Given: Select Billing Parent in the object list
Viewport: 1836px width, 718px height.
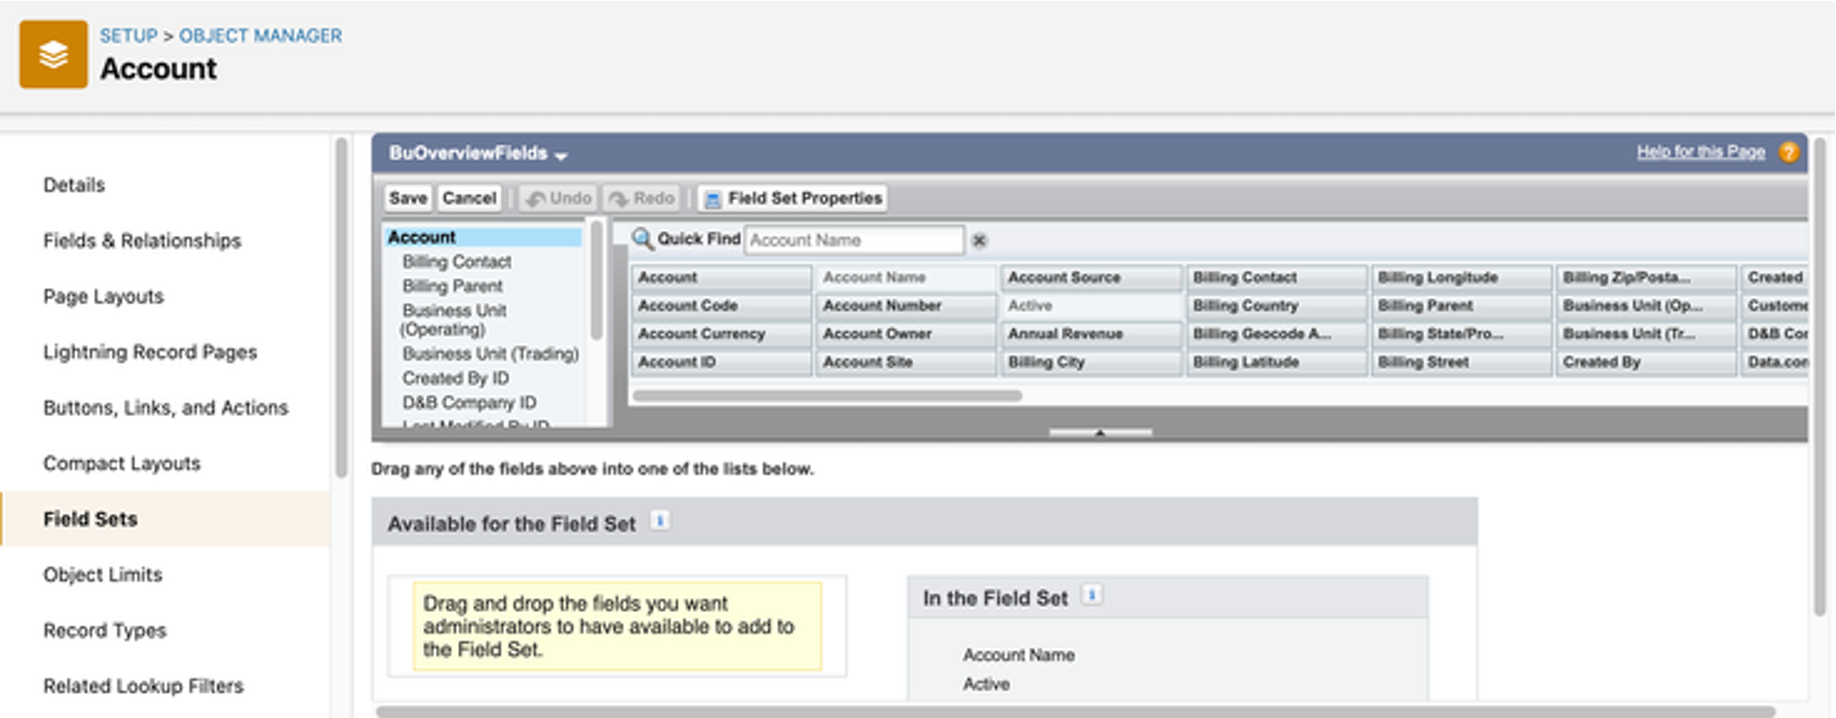Looking at the screenshot, I should [x=452, y=286].
